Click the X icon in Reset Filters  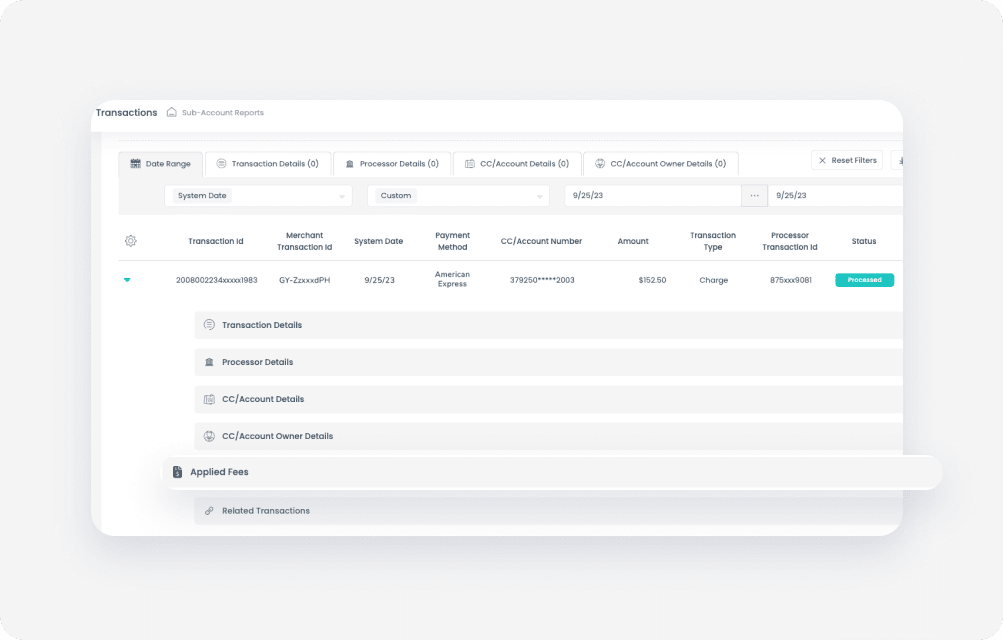(x=823, y=160)
